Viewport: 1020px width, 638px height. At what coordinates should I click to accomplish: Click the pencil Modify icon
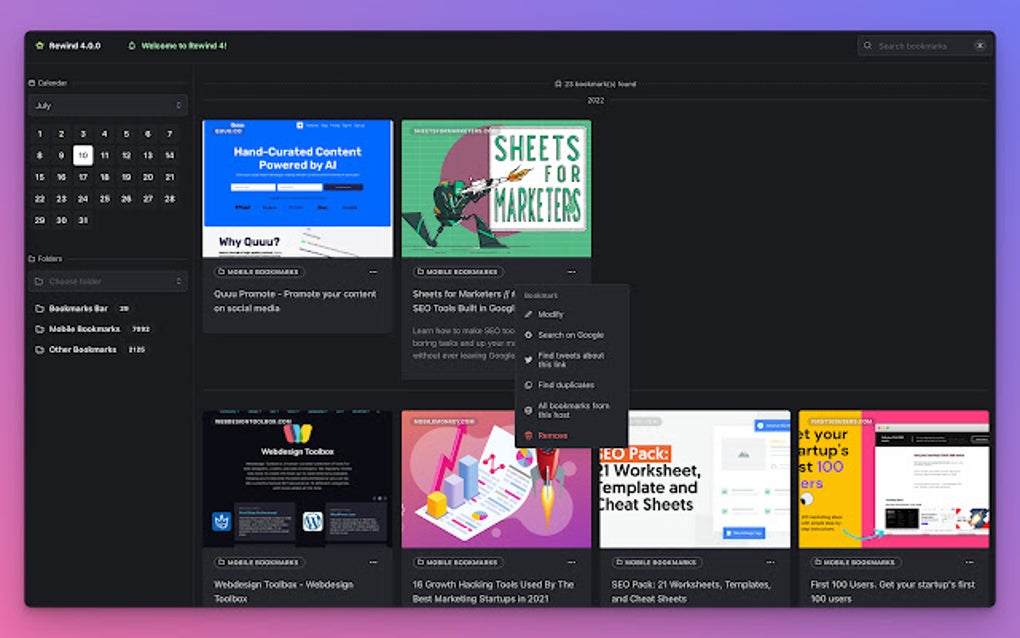coord(528,314)
